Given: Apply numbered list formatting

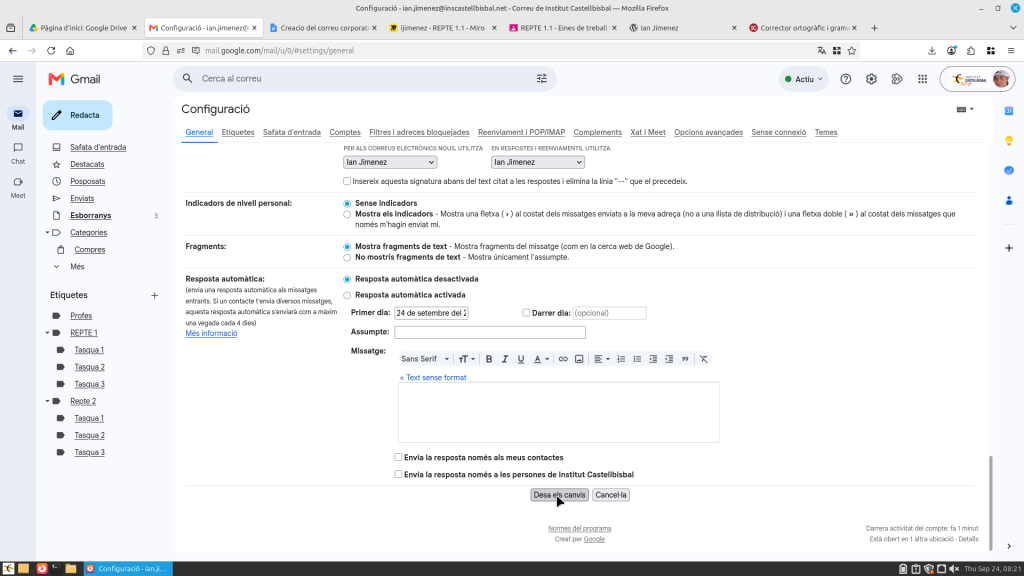Looking at the screenshot, I should coord(621,359).
